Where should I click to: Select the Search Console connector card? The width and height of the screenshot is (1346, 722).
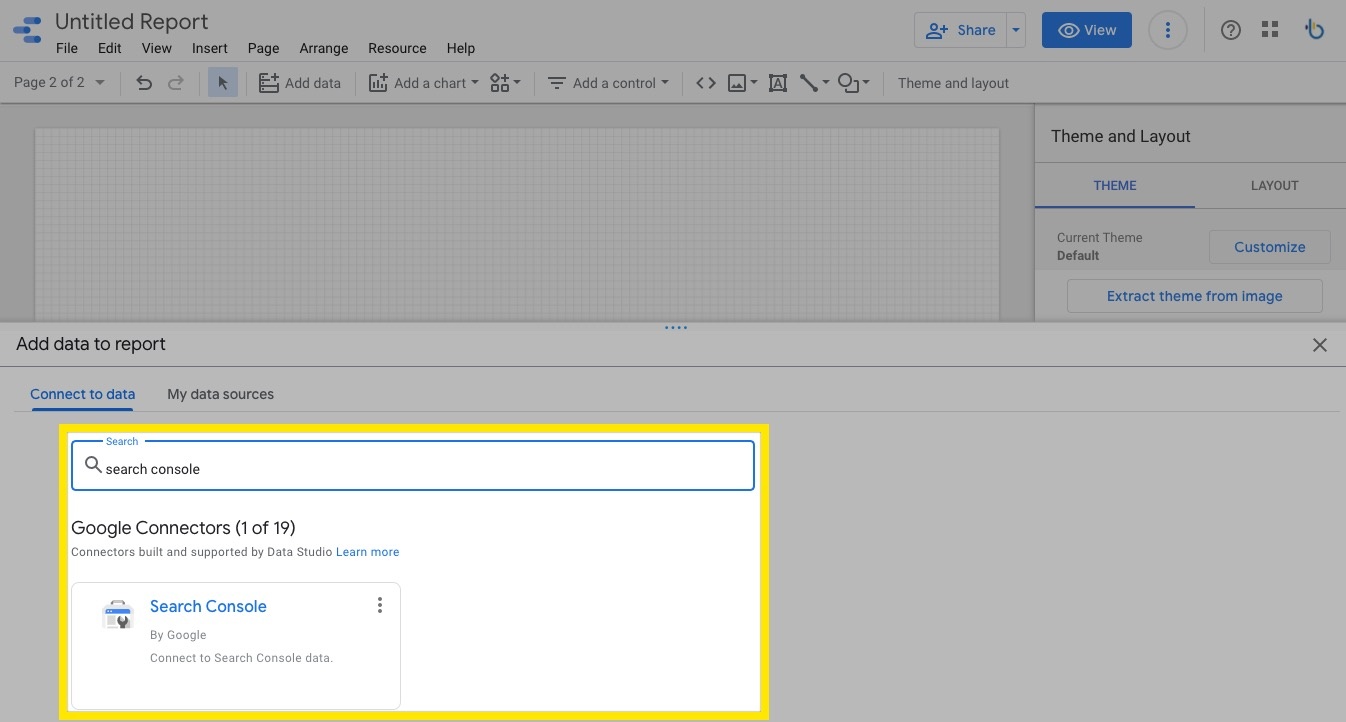[x=236, y=645]
